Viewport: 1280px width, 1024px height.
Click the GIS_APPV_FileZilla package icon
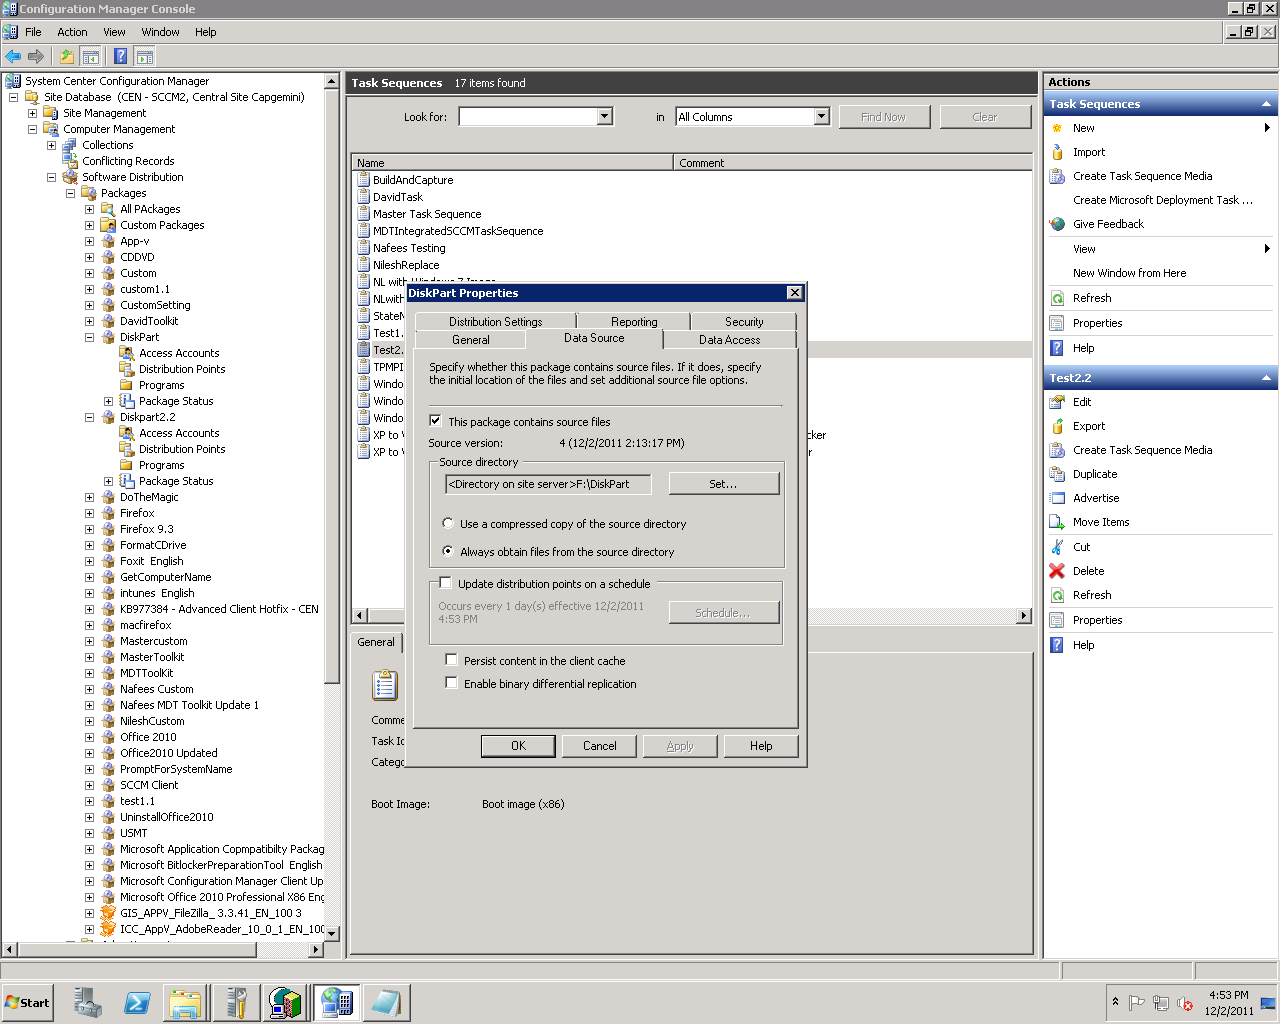(108, 913)
